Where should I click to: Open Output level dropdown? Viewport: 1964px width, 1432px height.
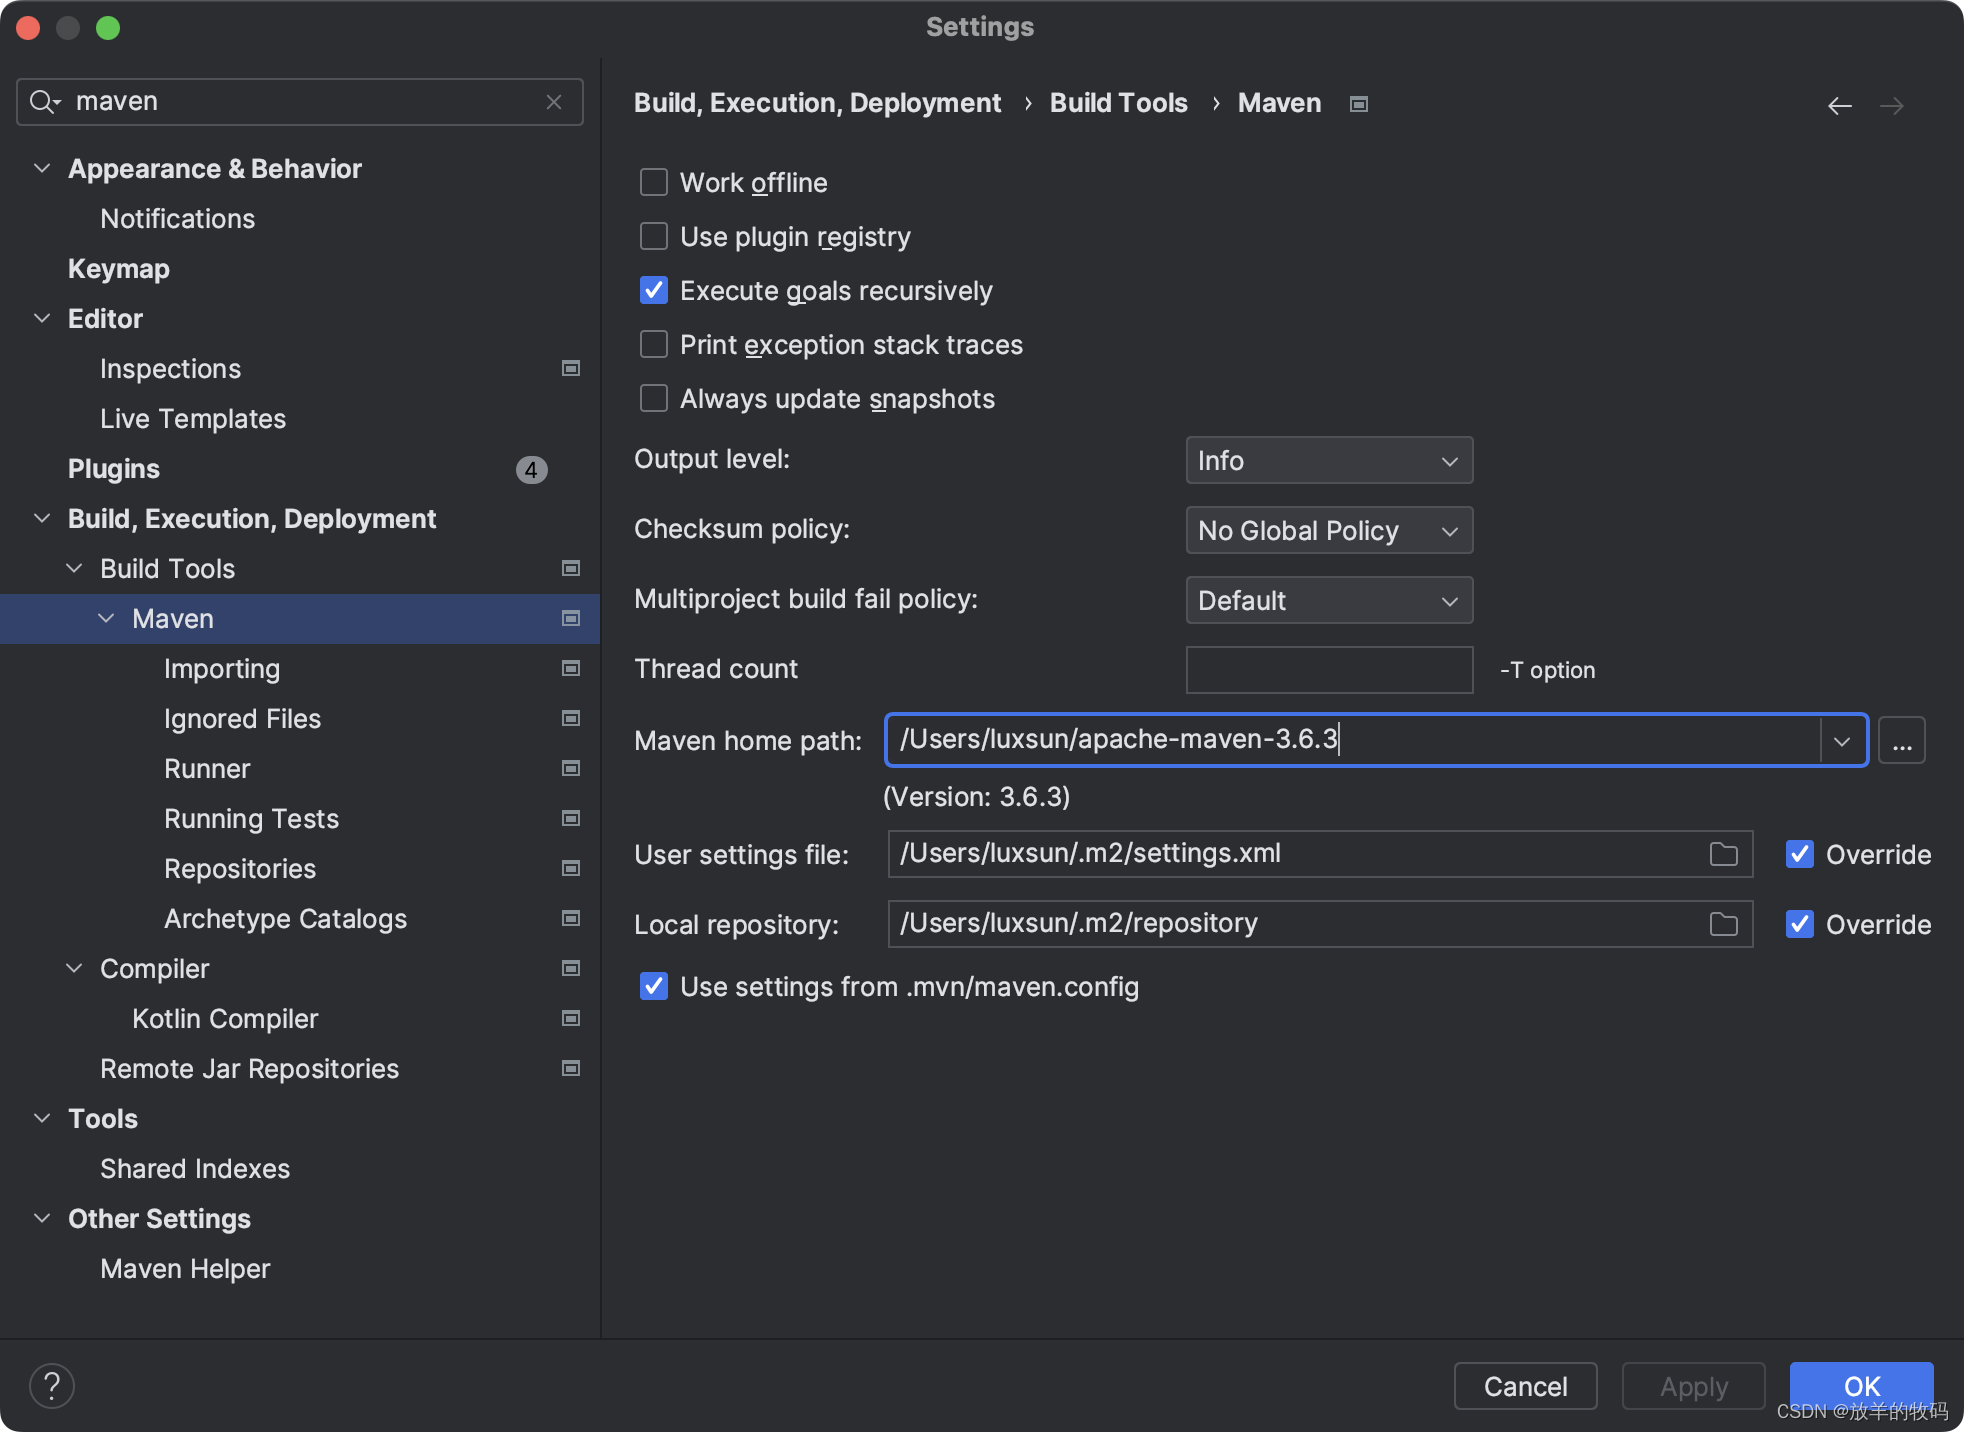(x=1329, y=460)
